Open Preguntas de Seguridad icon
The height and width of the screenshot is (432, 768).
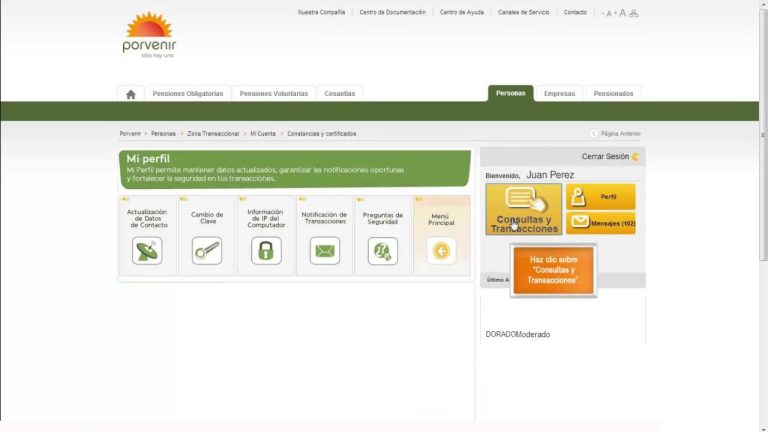(x=382, y=250)
